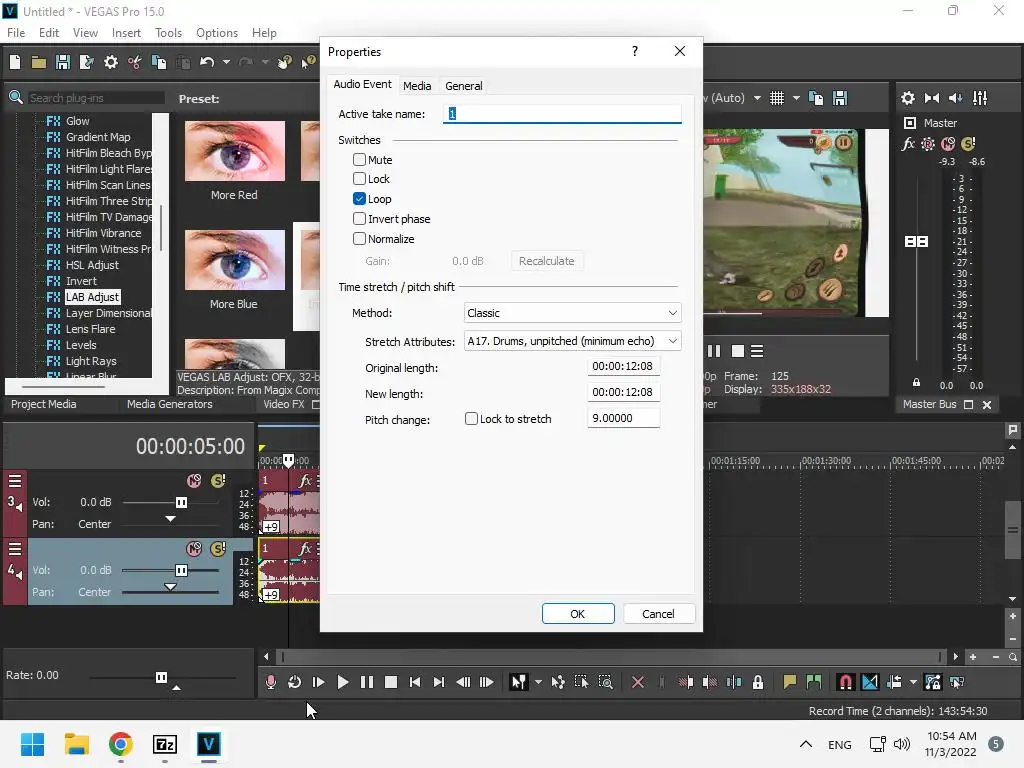This screenshot has height=768, width=1024.
Task: Check Lock to stretch option
Action: tap(471, 419)
